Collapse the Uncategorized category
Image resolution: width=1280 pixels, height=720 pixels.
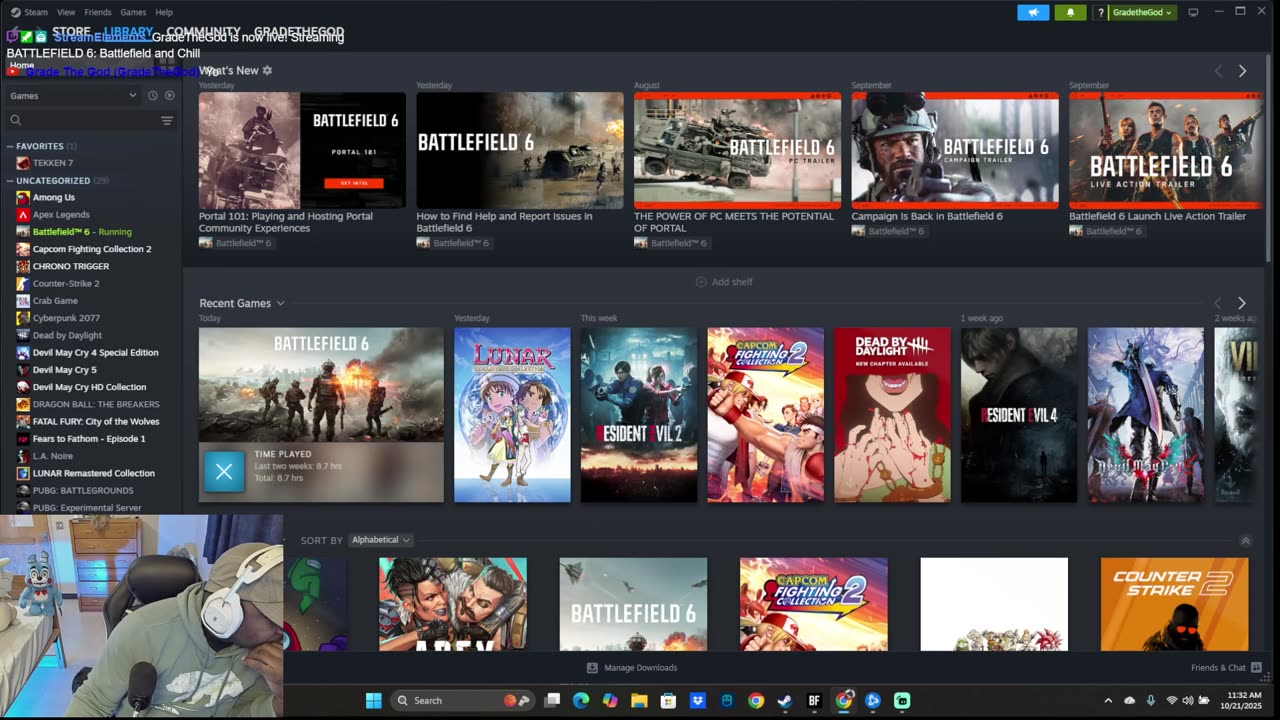click(10, 181)
